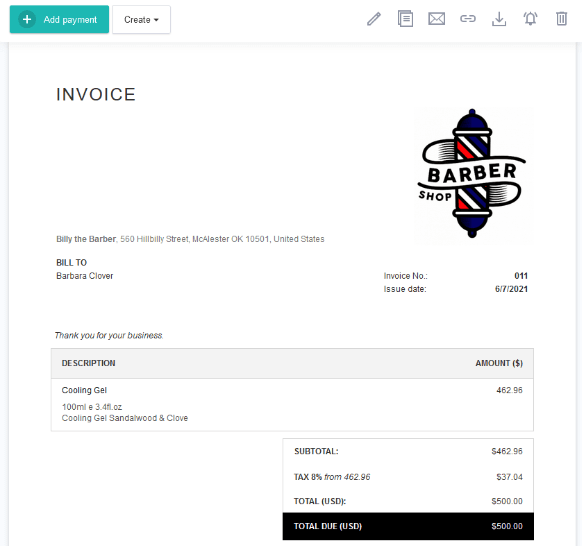Screen dimensions: 582x546
Task: Select the INVOICE heading text
Action: 96,94
